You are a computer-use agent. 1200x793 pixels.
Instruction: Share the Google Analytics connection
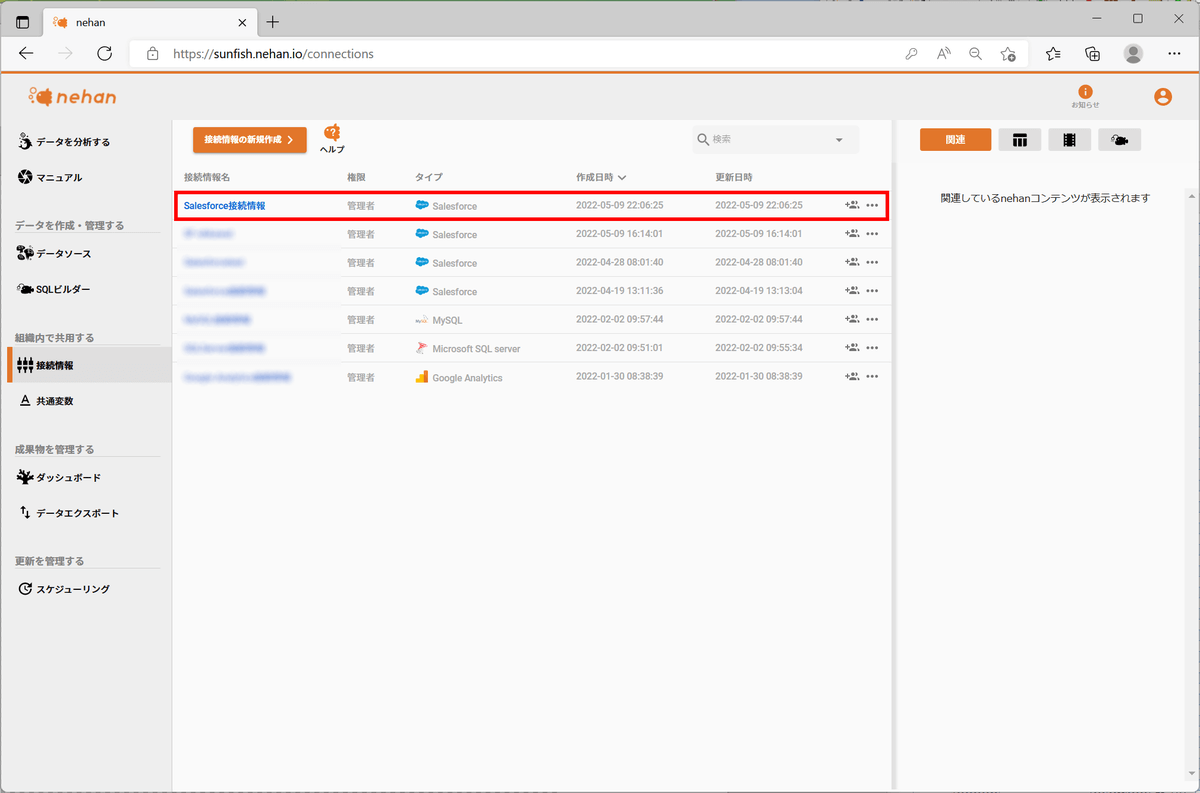[x=852, y=376]
